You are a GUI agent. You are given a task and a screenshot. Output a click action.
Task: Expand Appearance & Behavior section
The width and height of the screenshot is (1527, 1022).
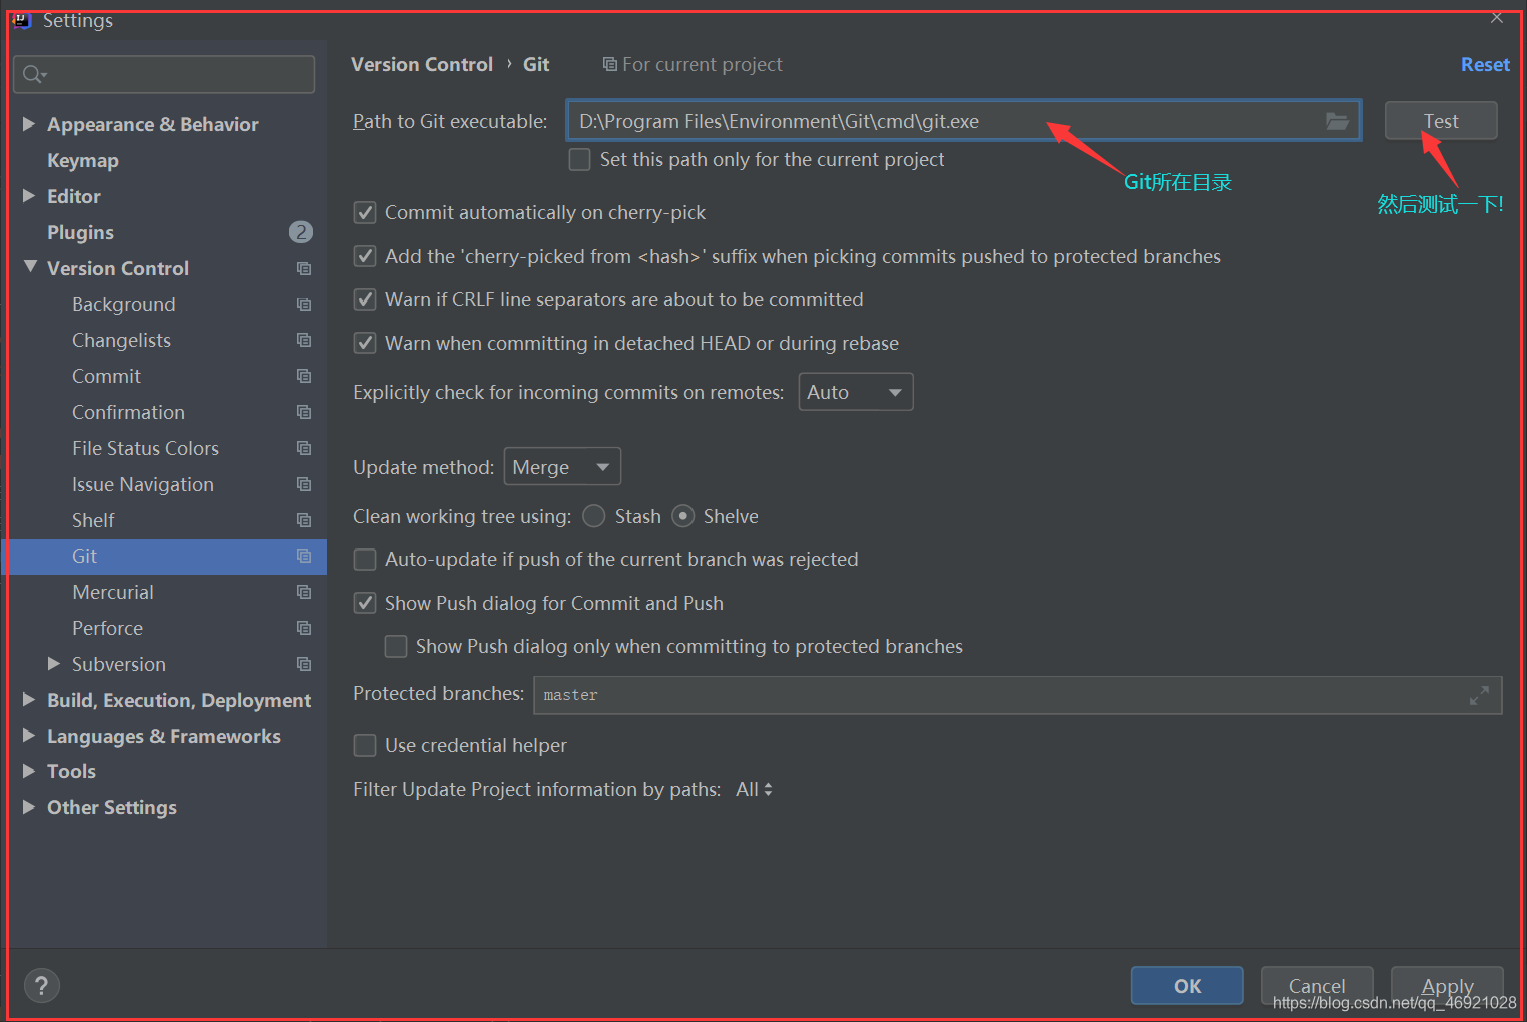tap(29, 124)
